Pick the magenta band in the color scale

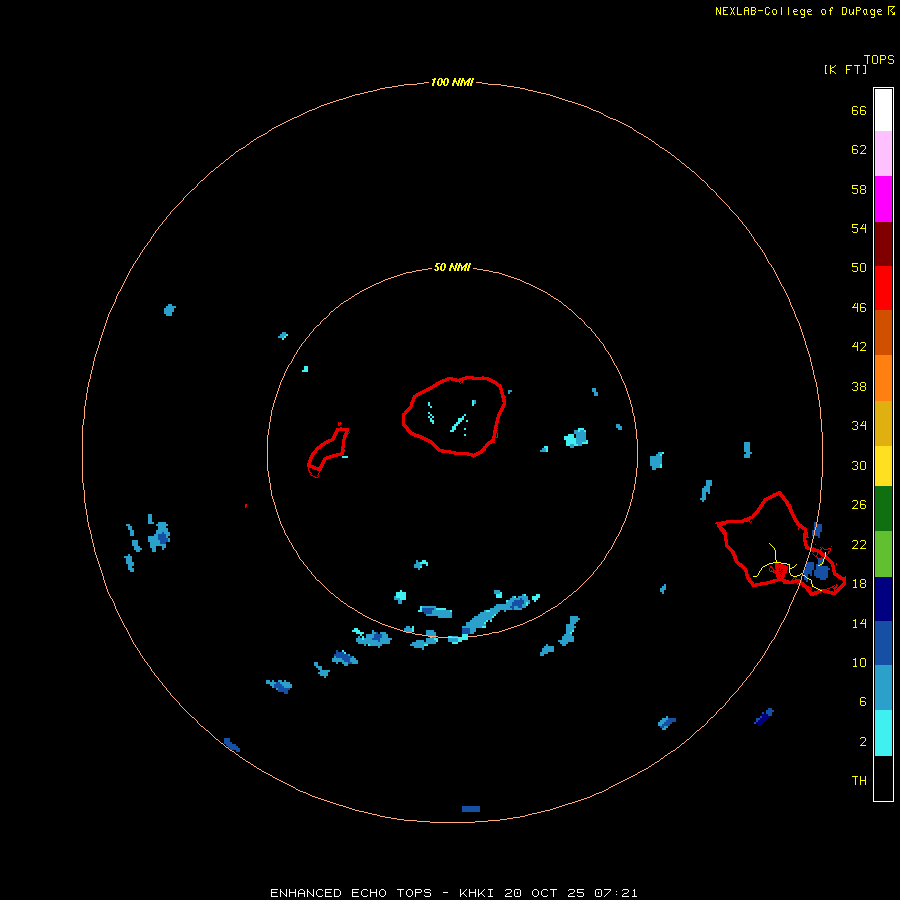pos(883,199)
